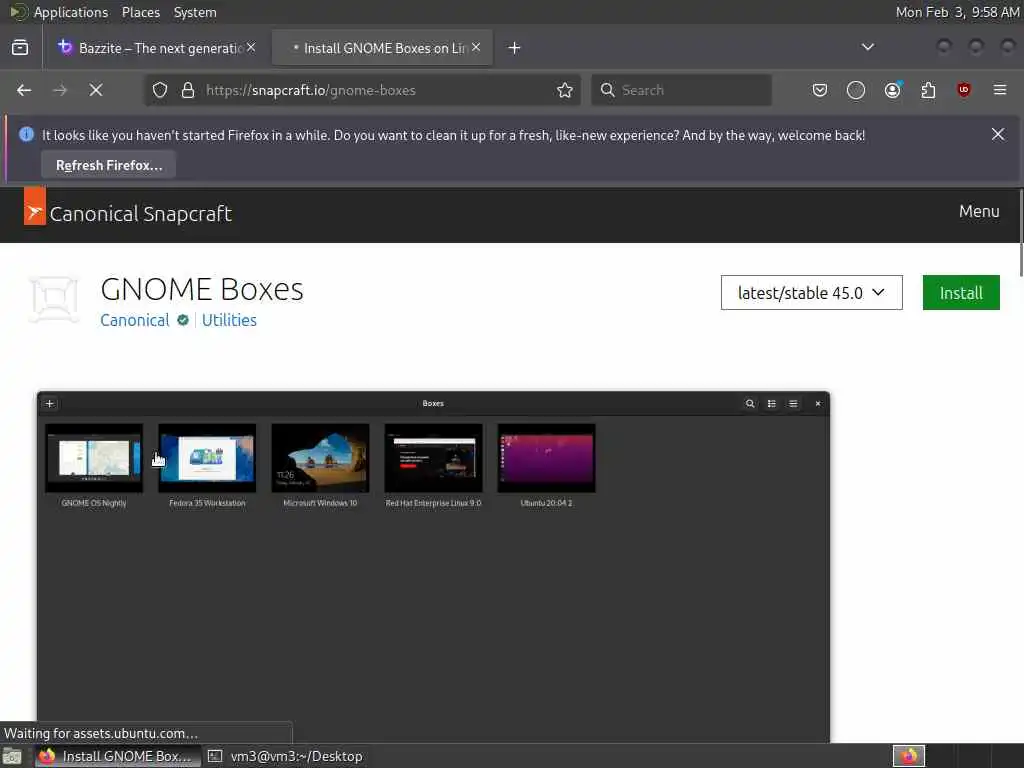
Task: Click the GNOME Boxes app icon
Action: point(54,299)
